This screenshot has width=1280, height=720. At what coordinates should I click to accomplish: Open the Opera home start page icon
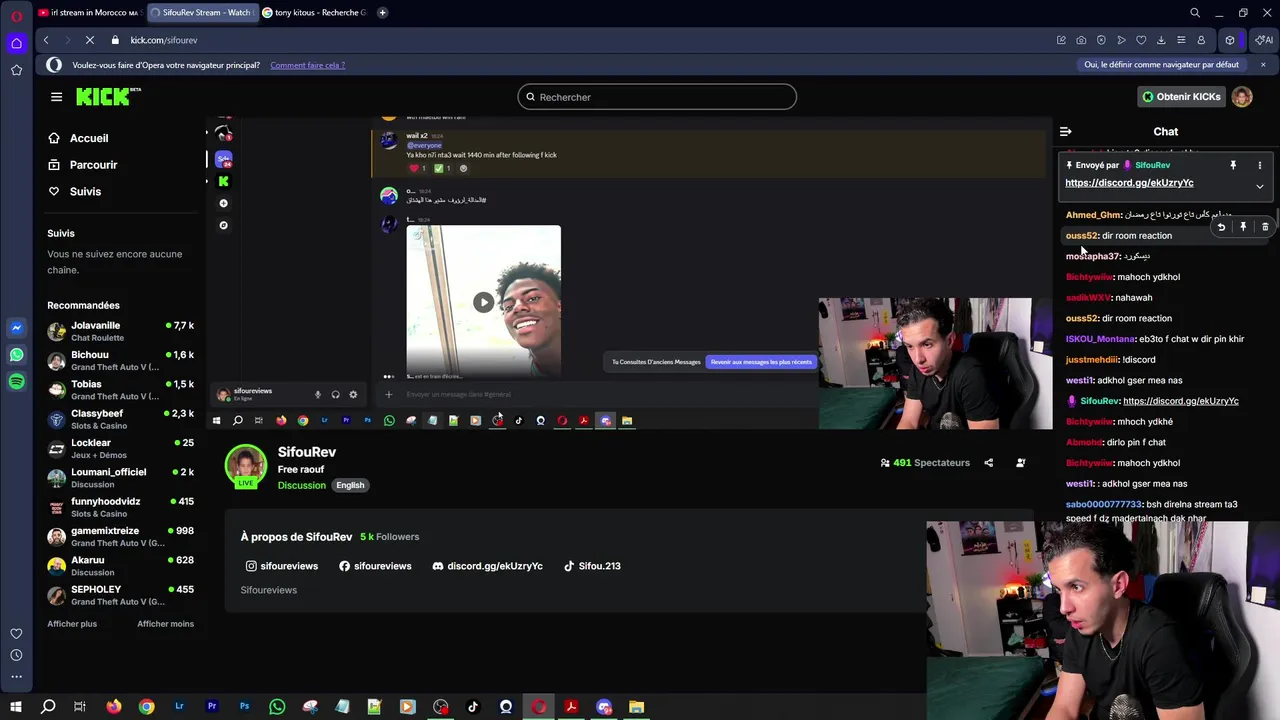tap(16, 43)
